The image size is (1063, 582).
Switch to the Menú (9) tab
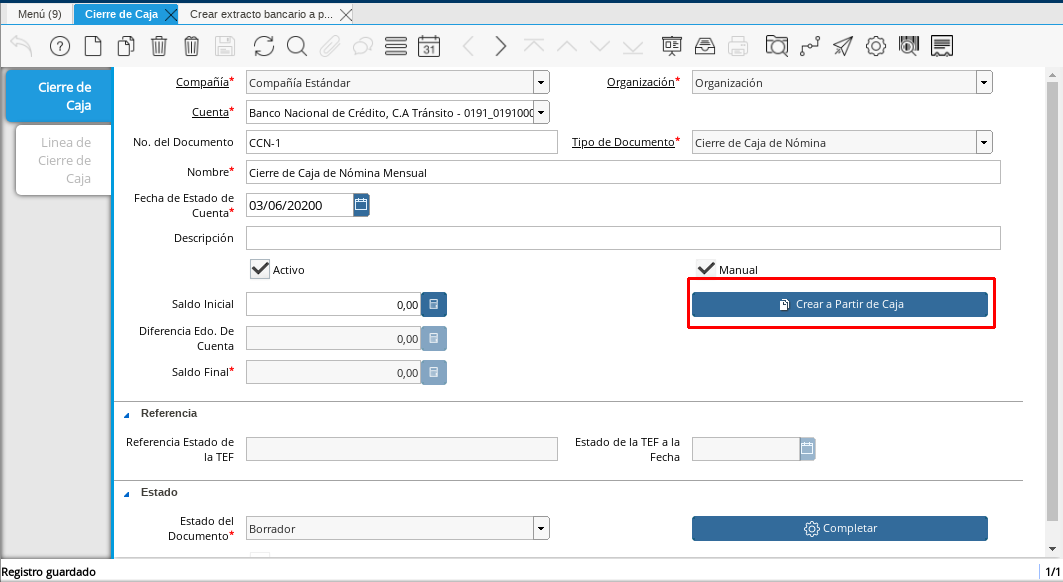coord(39,14)
